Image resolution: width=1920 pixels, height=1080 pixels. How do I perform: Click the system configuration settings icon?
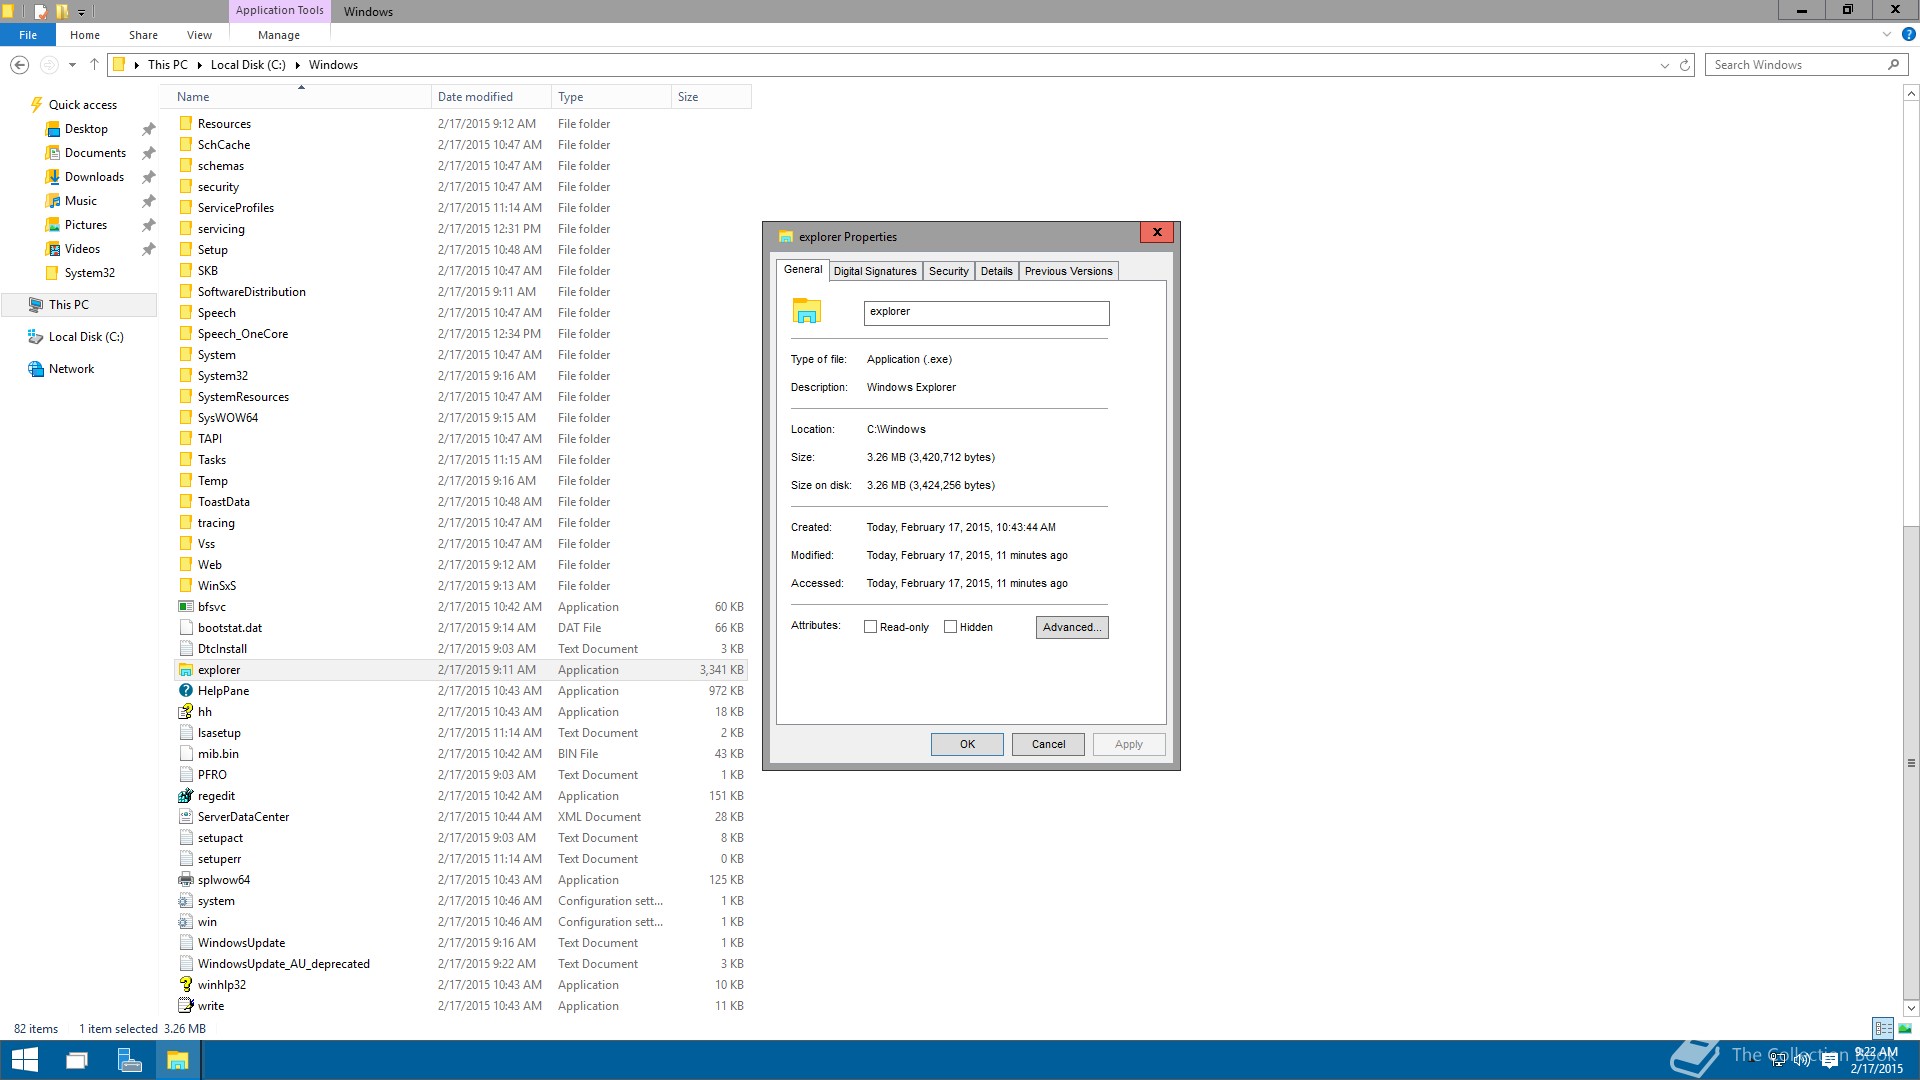tap(186, 901)
